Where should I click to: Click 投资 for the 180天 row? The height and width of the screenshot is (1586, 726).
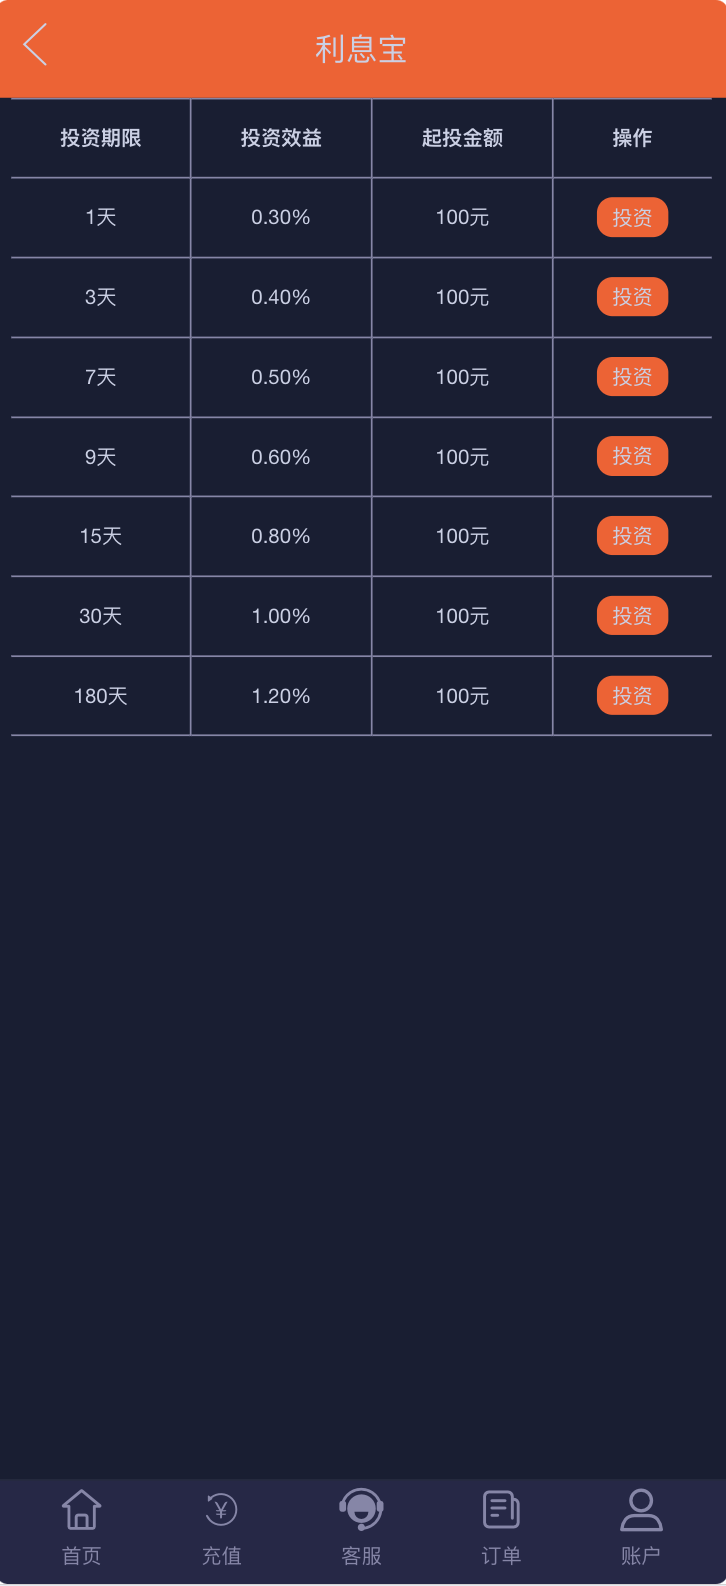coord(632,696)
